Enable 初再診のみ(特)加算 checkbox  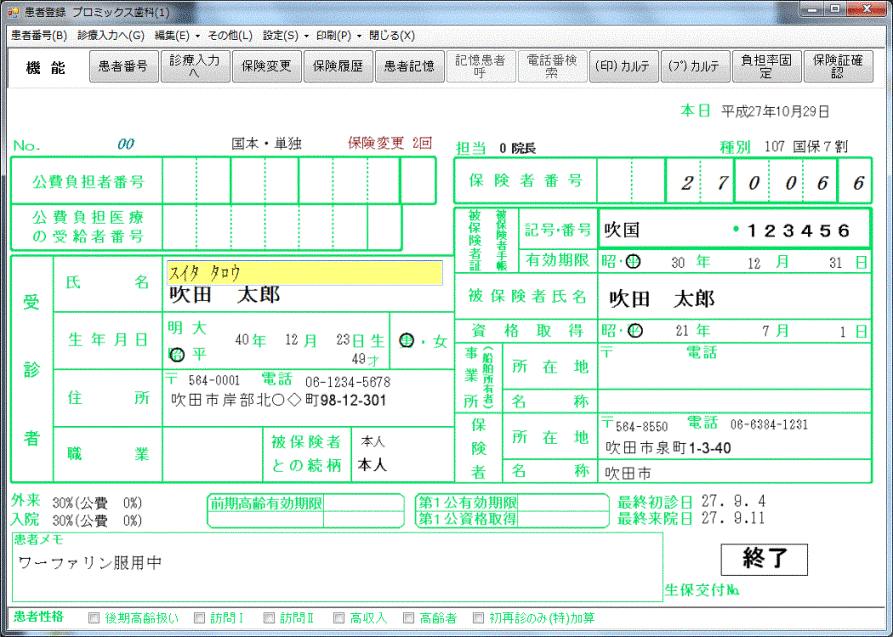coord(479,618)
